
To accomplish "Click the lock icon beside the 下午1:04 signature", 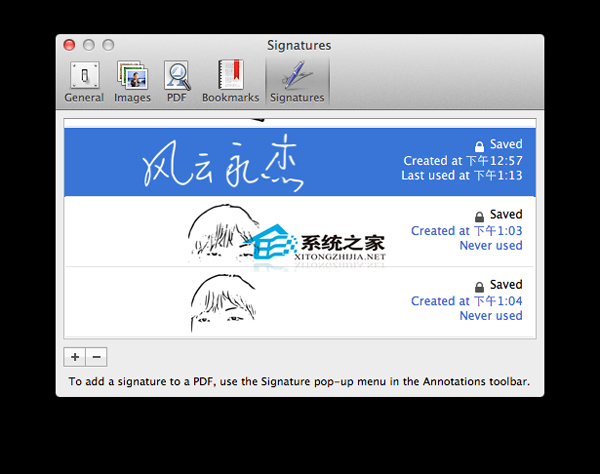I will coord(480,286).
